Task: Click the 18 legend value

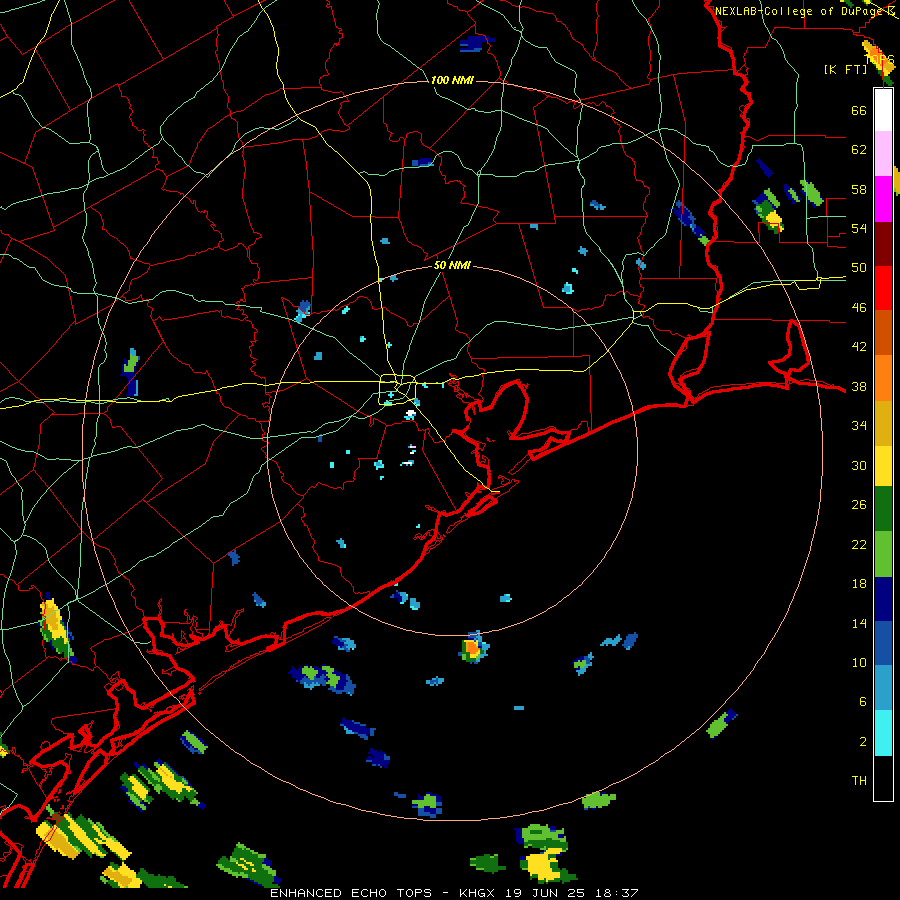Action: click(859, 584)
